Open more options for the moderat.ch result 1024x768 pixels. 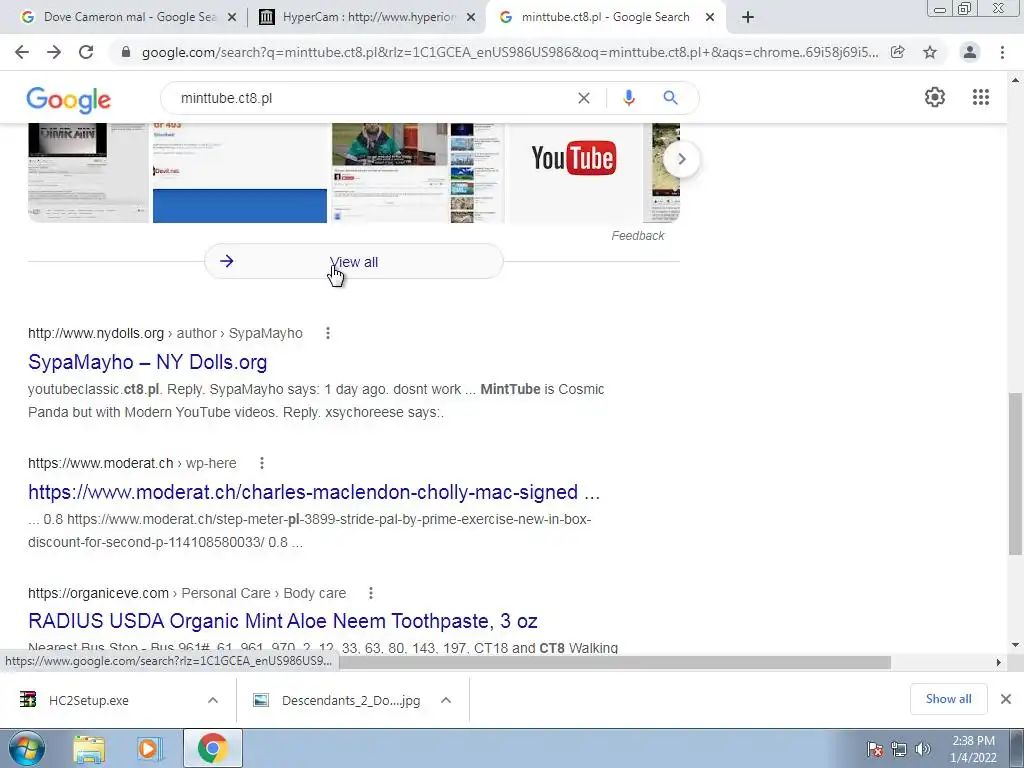point(262,463)
